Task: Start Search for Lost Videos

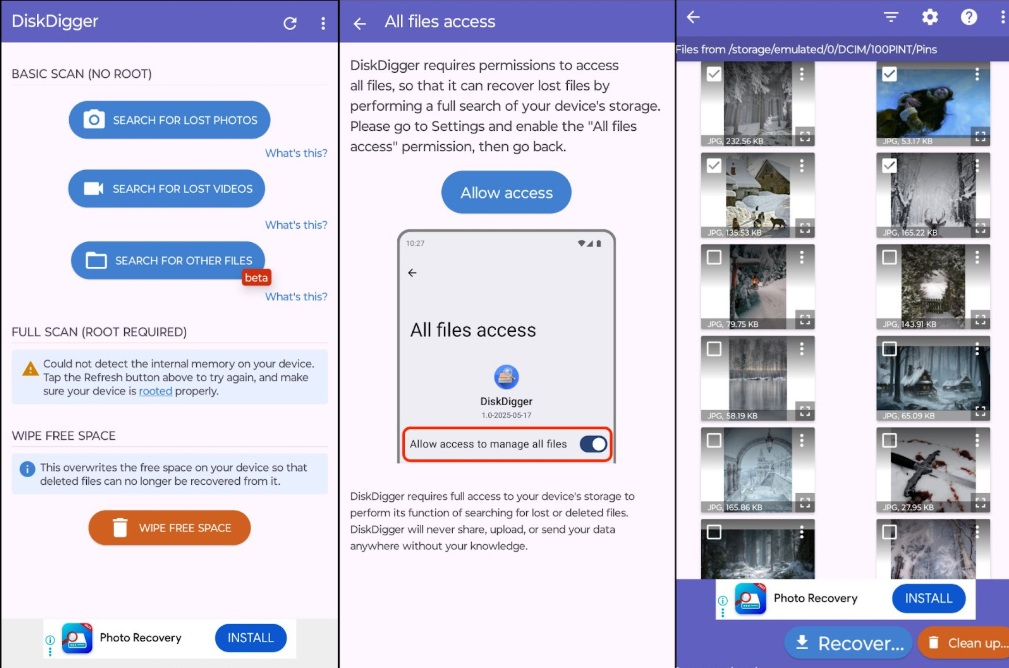Action: click(167, 189)
